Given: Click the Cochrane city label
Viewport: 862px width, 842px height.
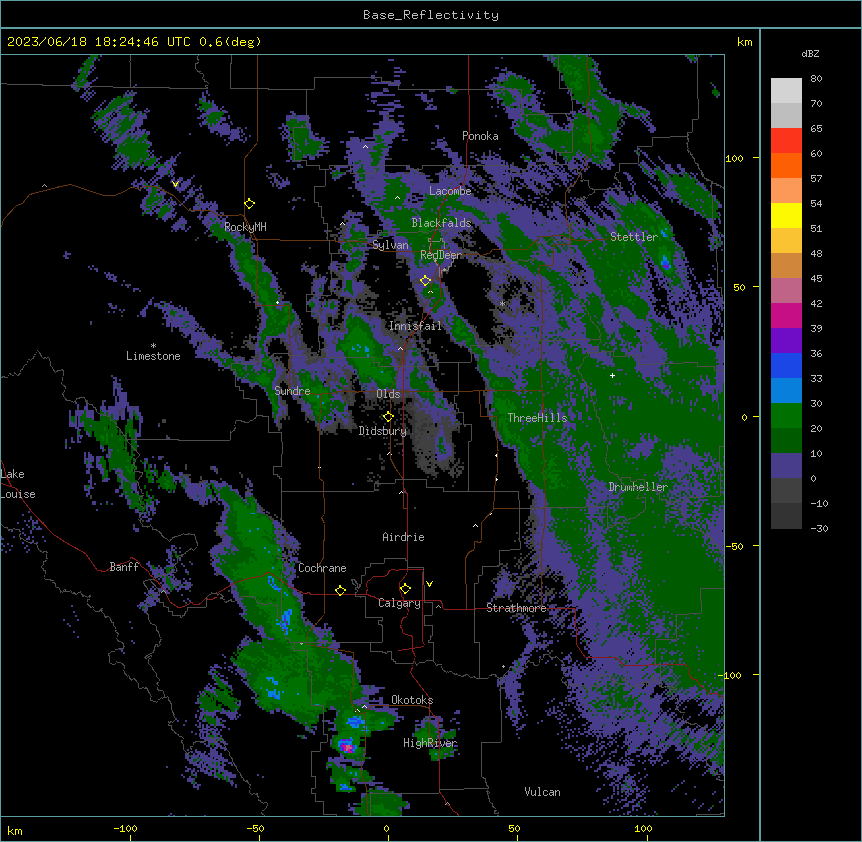Looking at the screenshot, I should point(322,568).
